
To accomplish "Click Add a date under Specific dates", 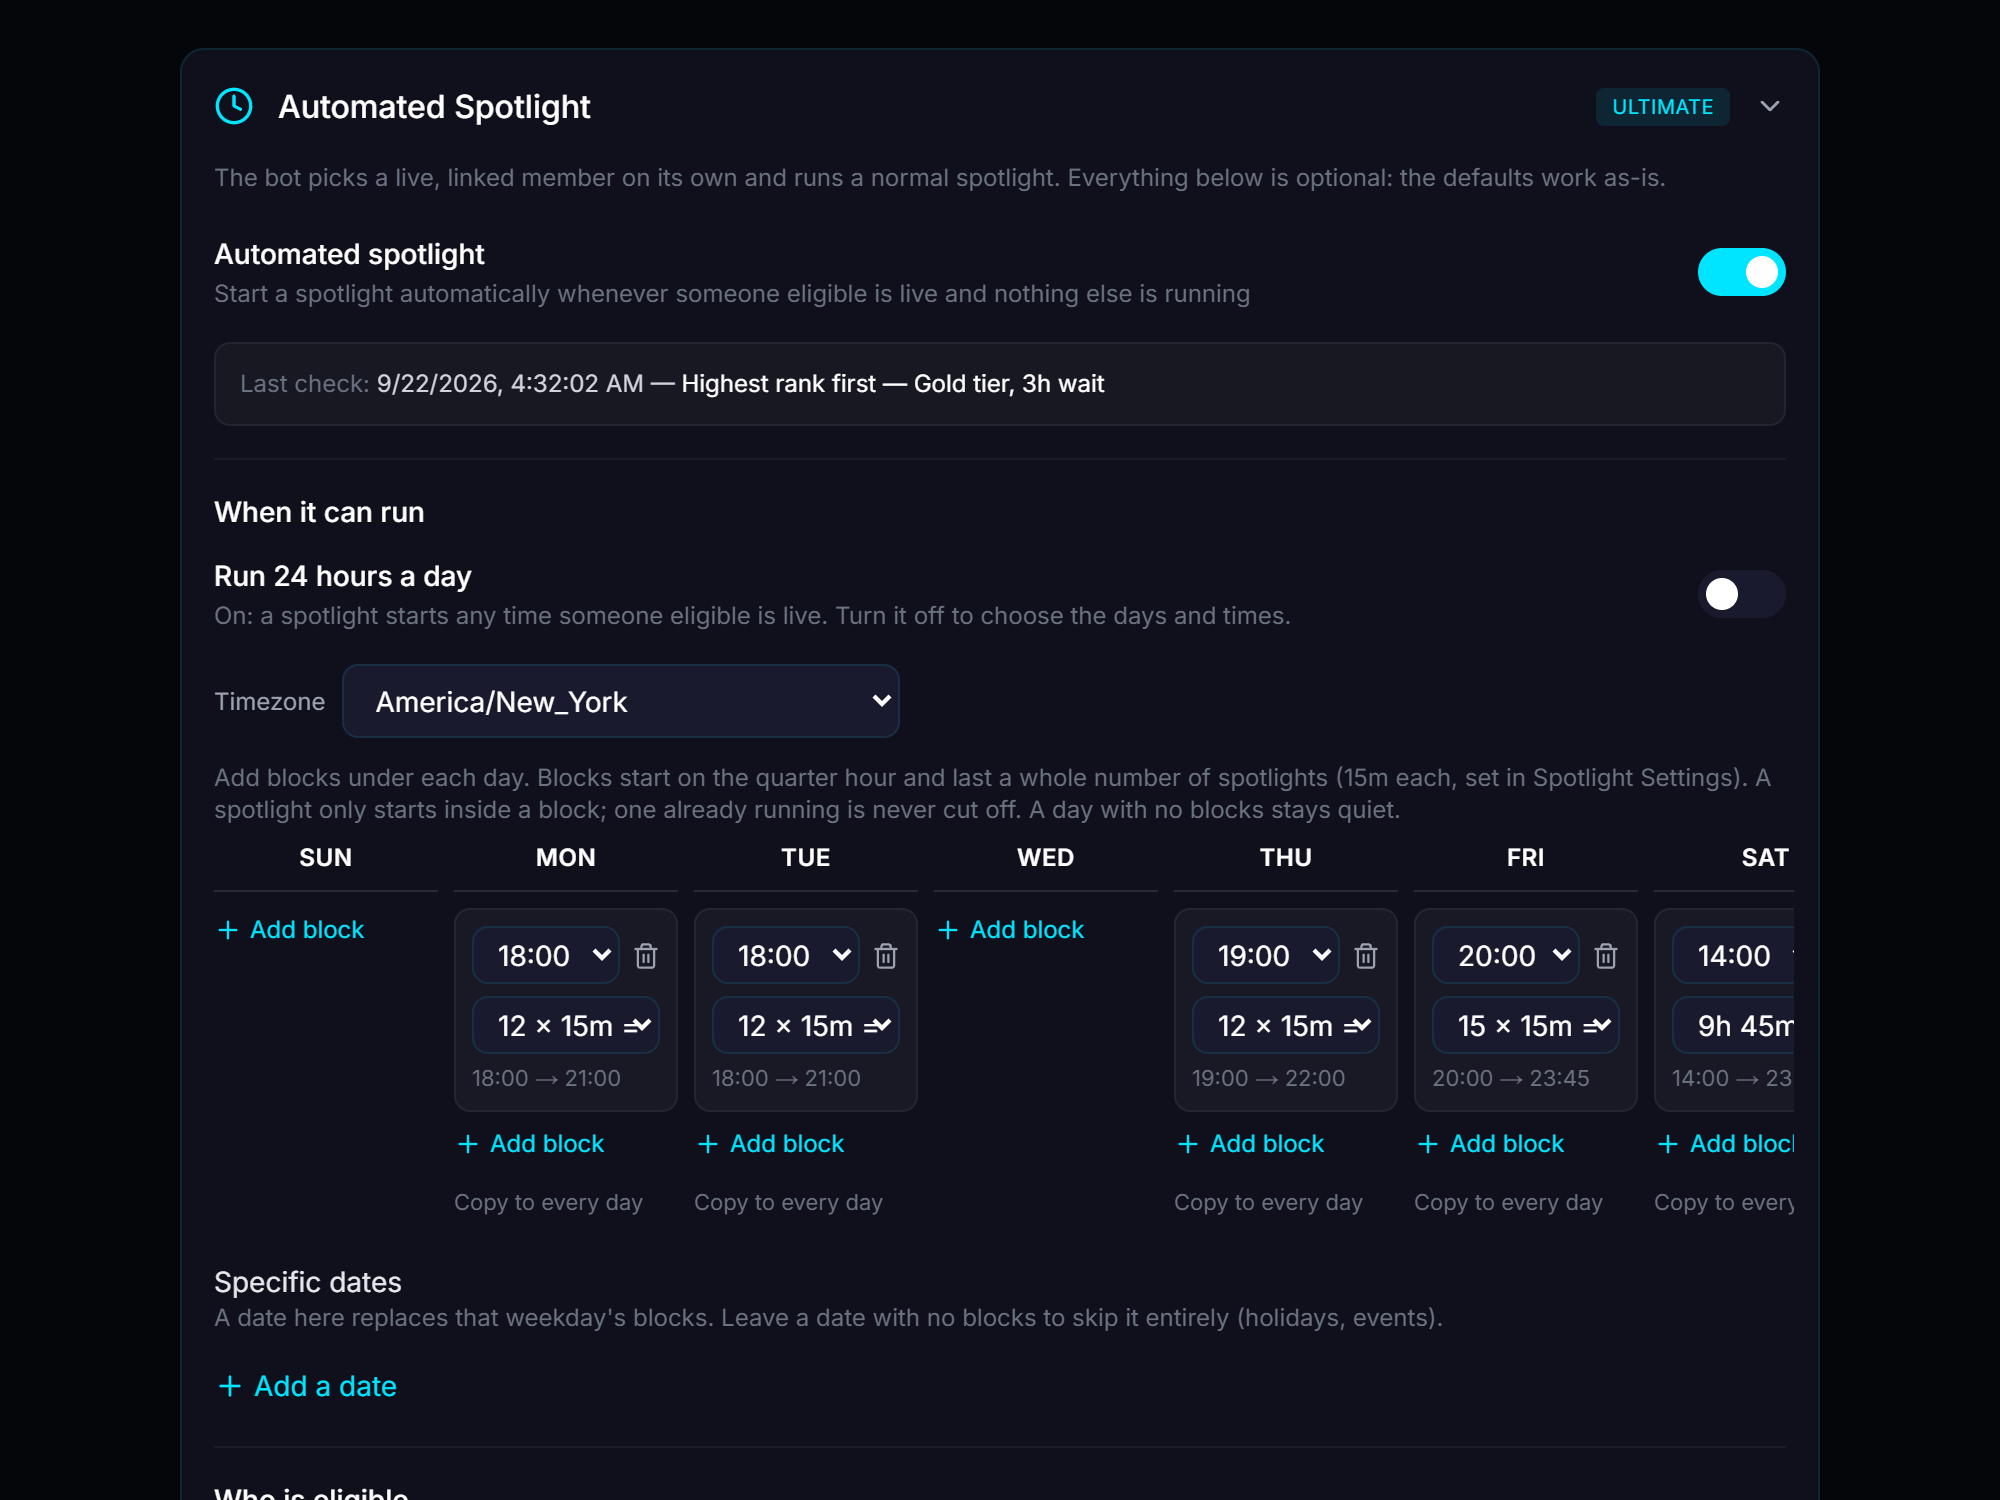I will (x=307, y=1386).
